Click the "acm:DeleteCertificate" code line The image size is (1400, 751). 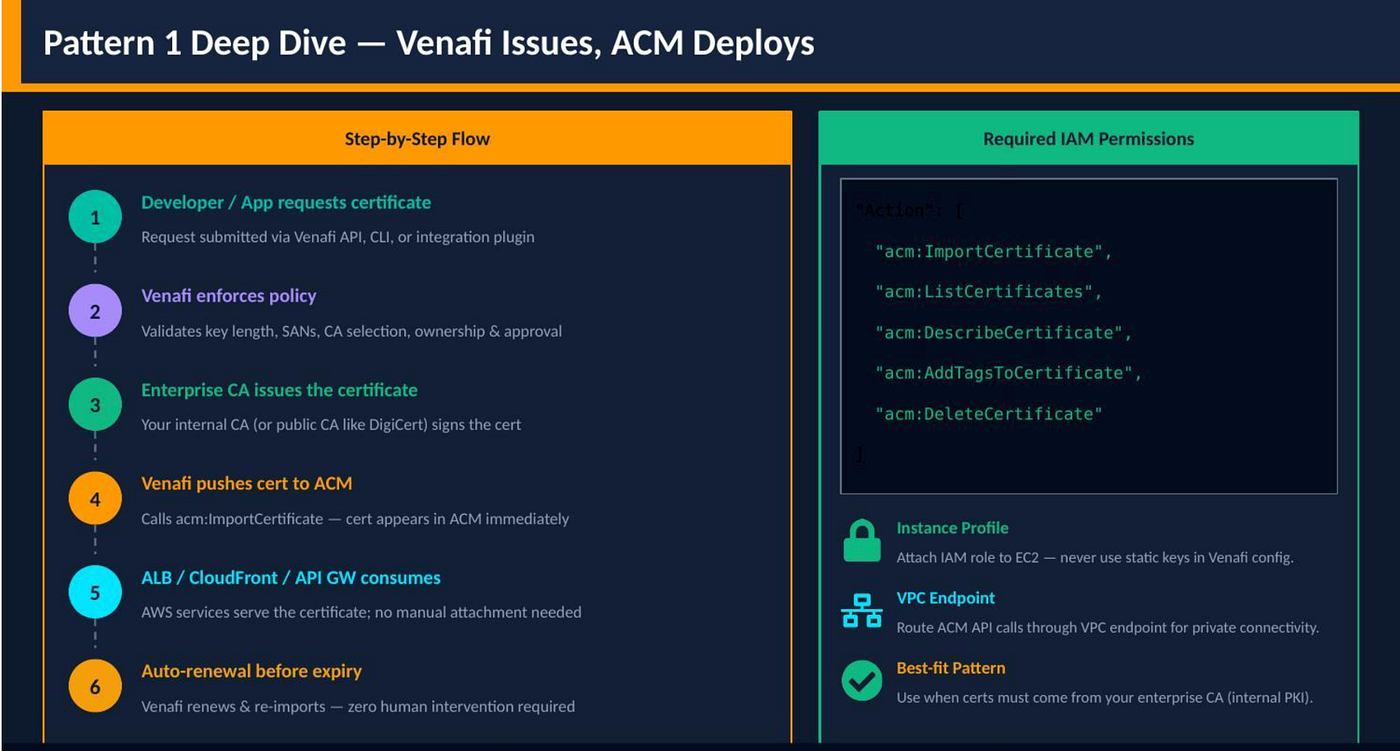pyautogui.click(x=988, y=413)
